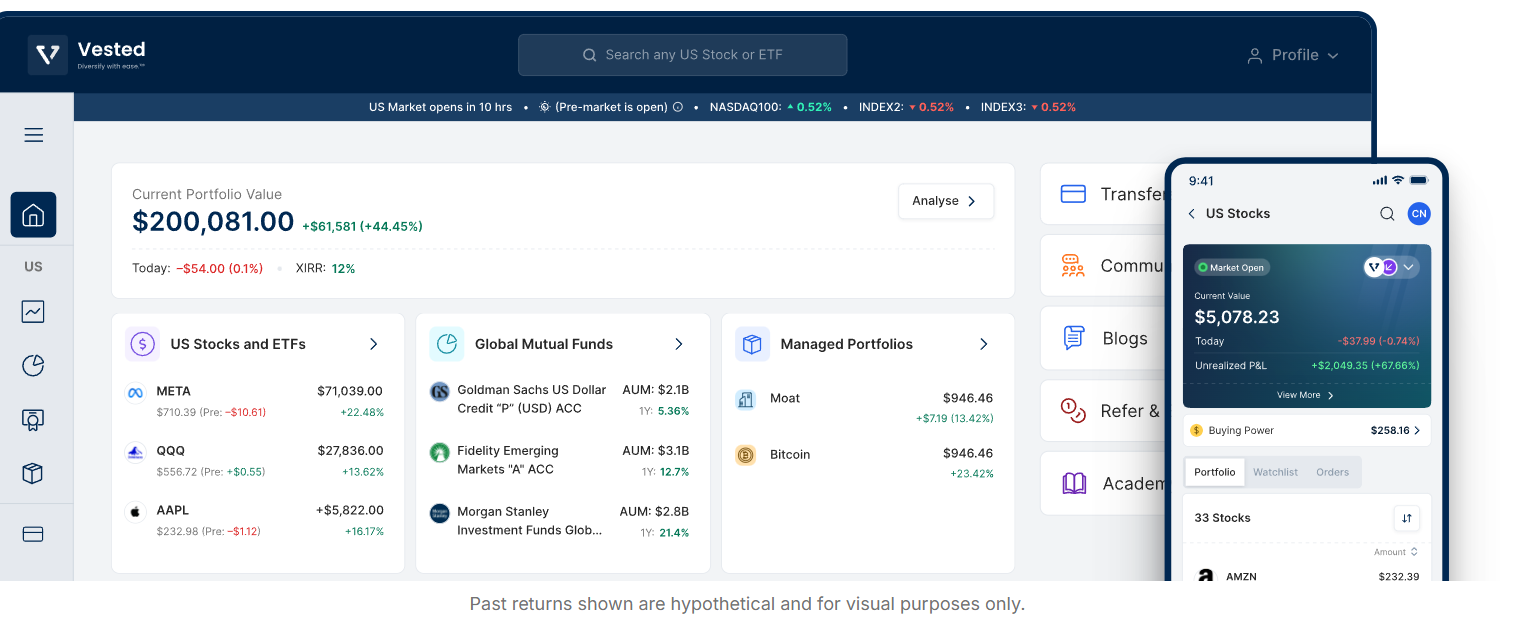Open the Profile dropdown
Viewport: 1522px width, 618px height.
(1292, 56)
